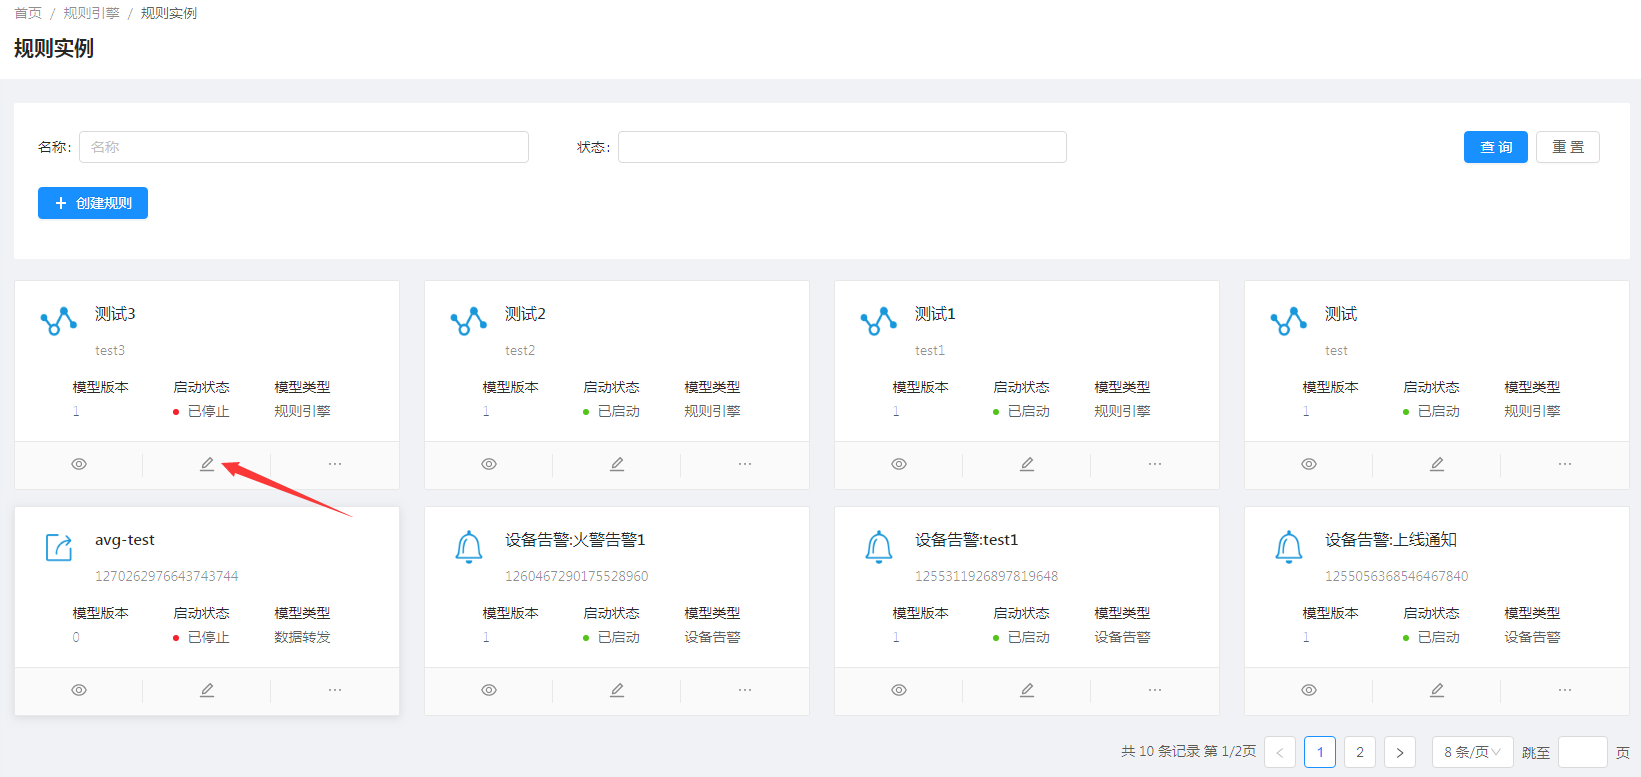Open the more options ellipsis on 测试1 card

click(1155, 464)
